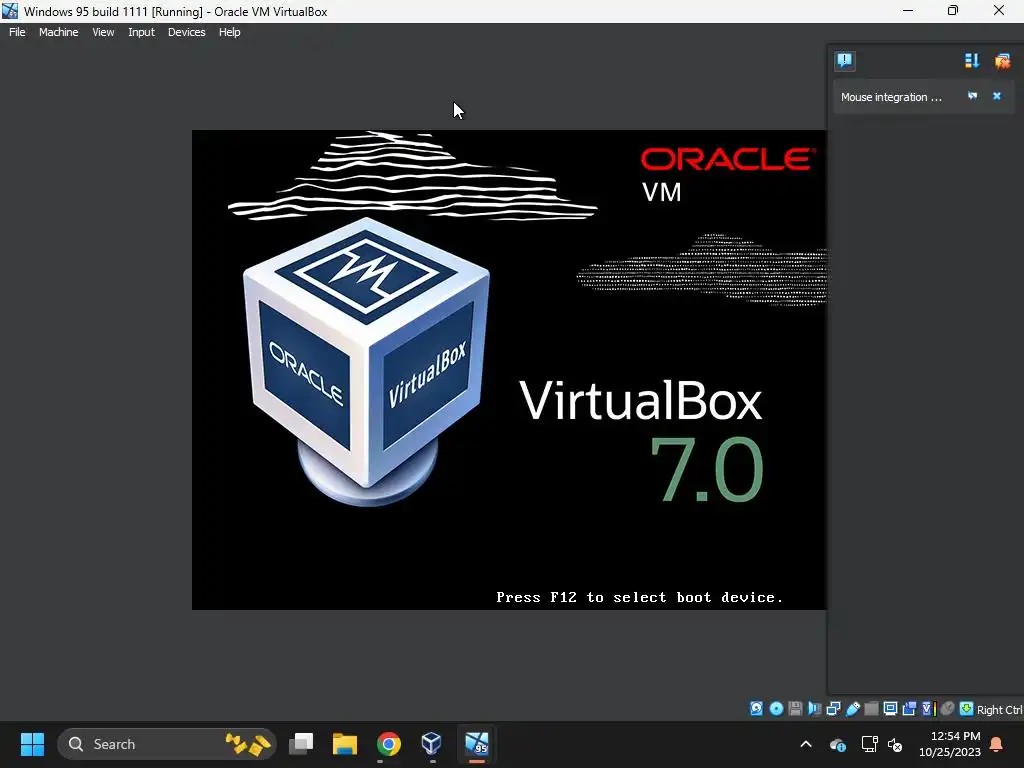Click the audio status icon
The width and height of the screenshot is (1024, 768).
814,709
